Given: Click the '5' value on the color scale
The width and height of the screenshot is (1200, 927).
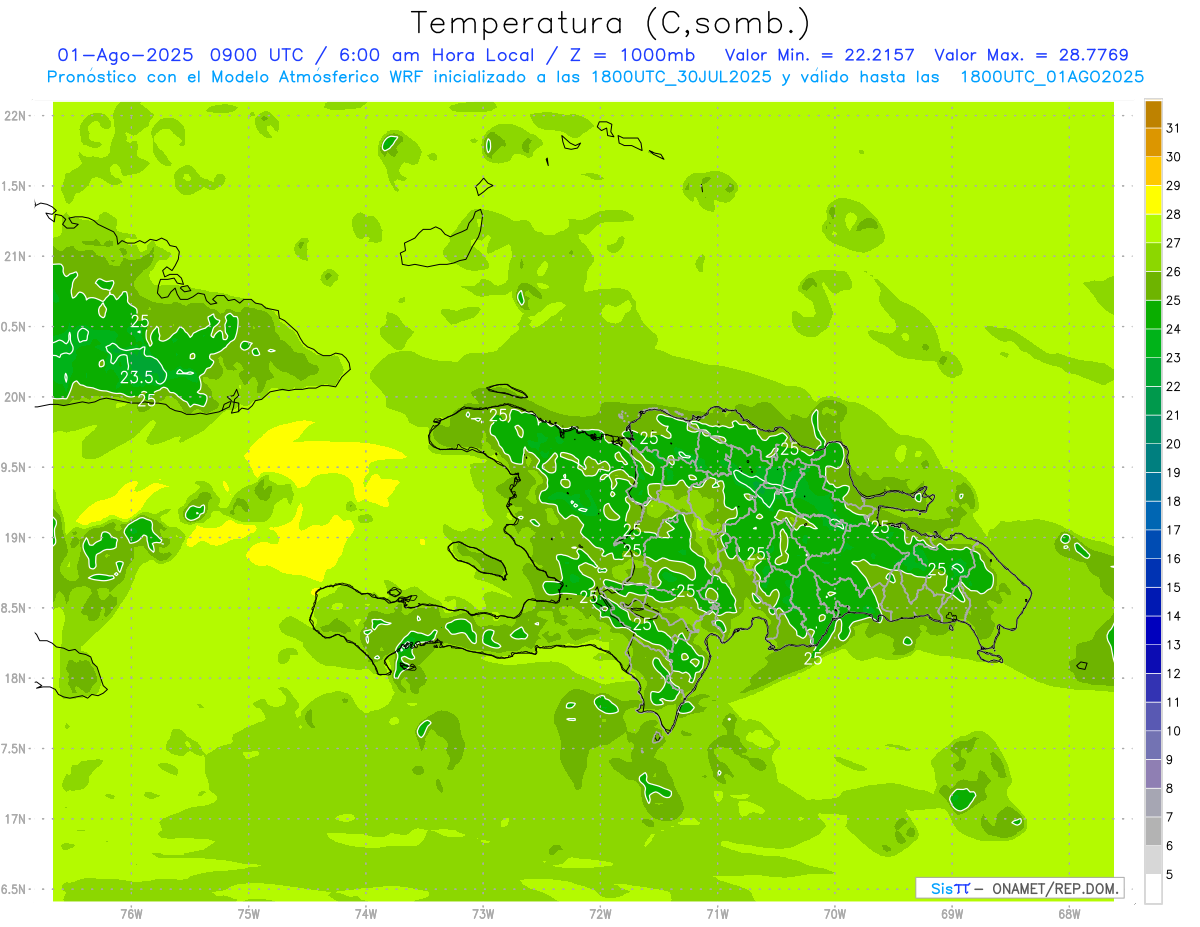Looking at the screenshot, I should pyautogui.click(x=1170, y=874).
